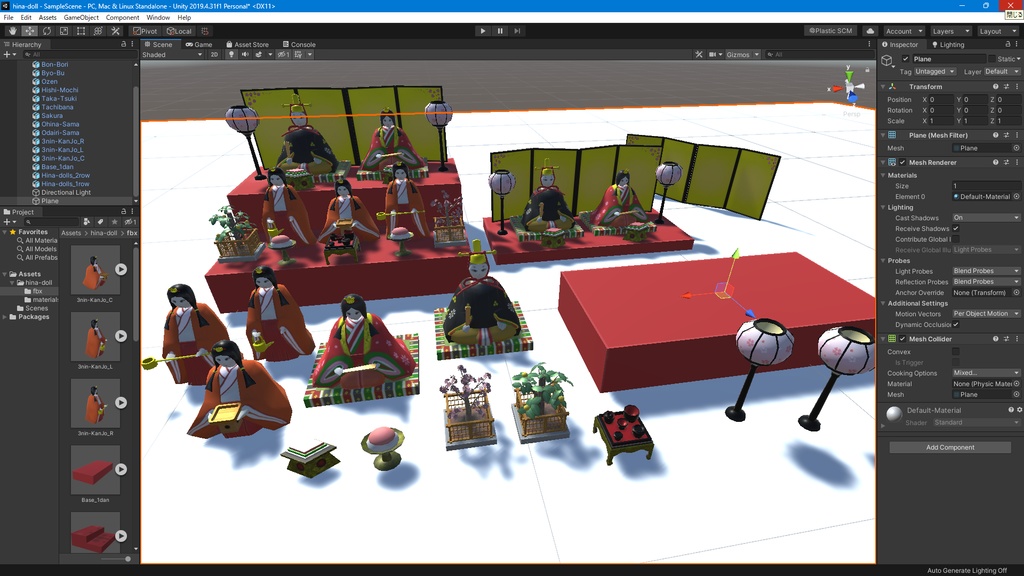Disable the Mesh Renderer component checkbox
Screen dimensions: 1024x576
[x=903, y=162]
